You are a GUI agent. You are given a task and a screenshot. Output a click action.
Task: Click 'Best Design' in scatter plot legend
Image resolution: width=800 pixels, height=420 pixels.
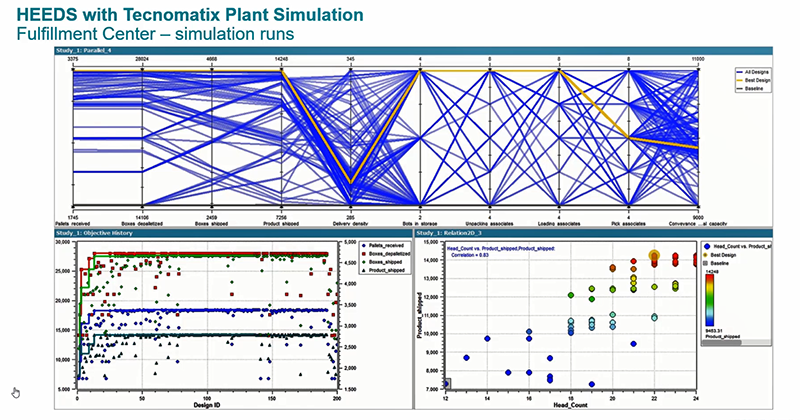click(723, 255)
